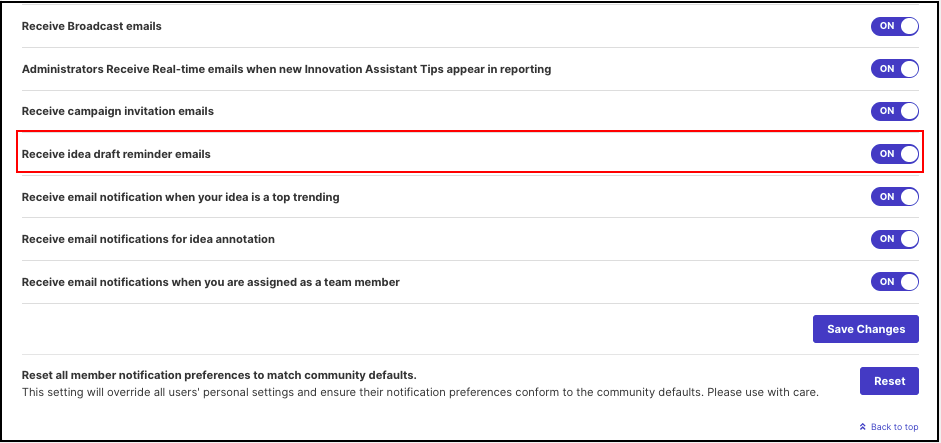Turn off team member assignment notification toggle

click(x=895, y=282)
